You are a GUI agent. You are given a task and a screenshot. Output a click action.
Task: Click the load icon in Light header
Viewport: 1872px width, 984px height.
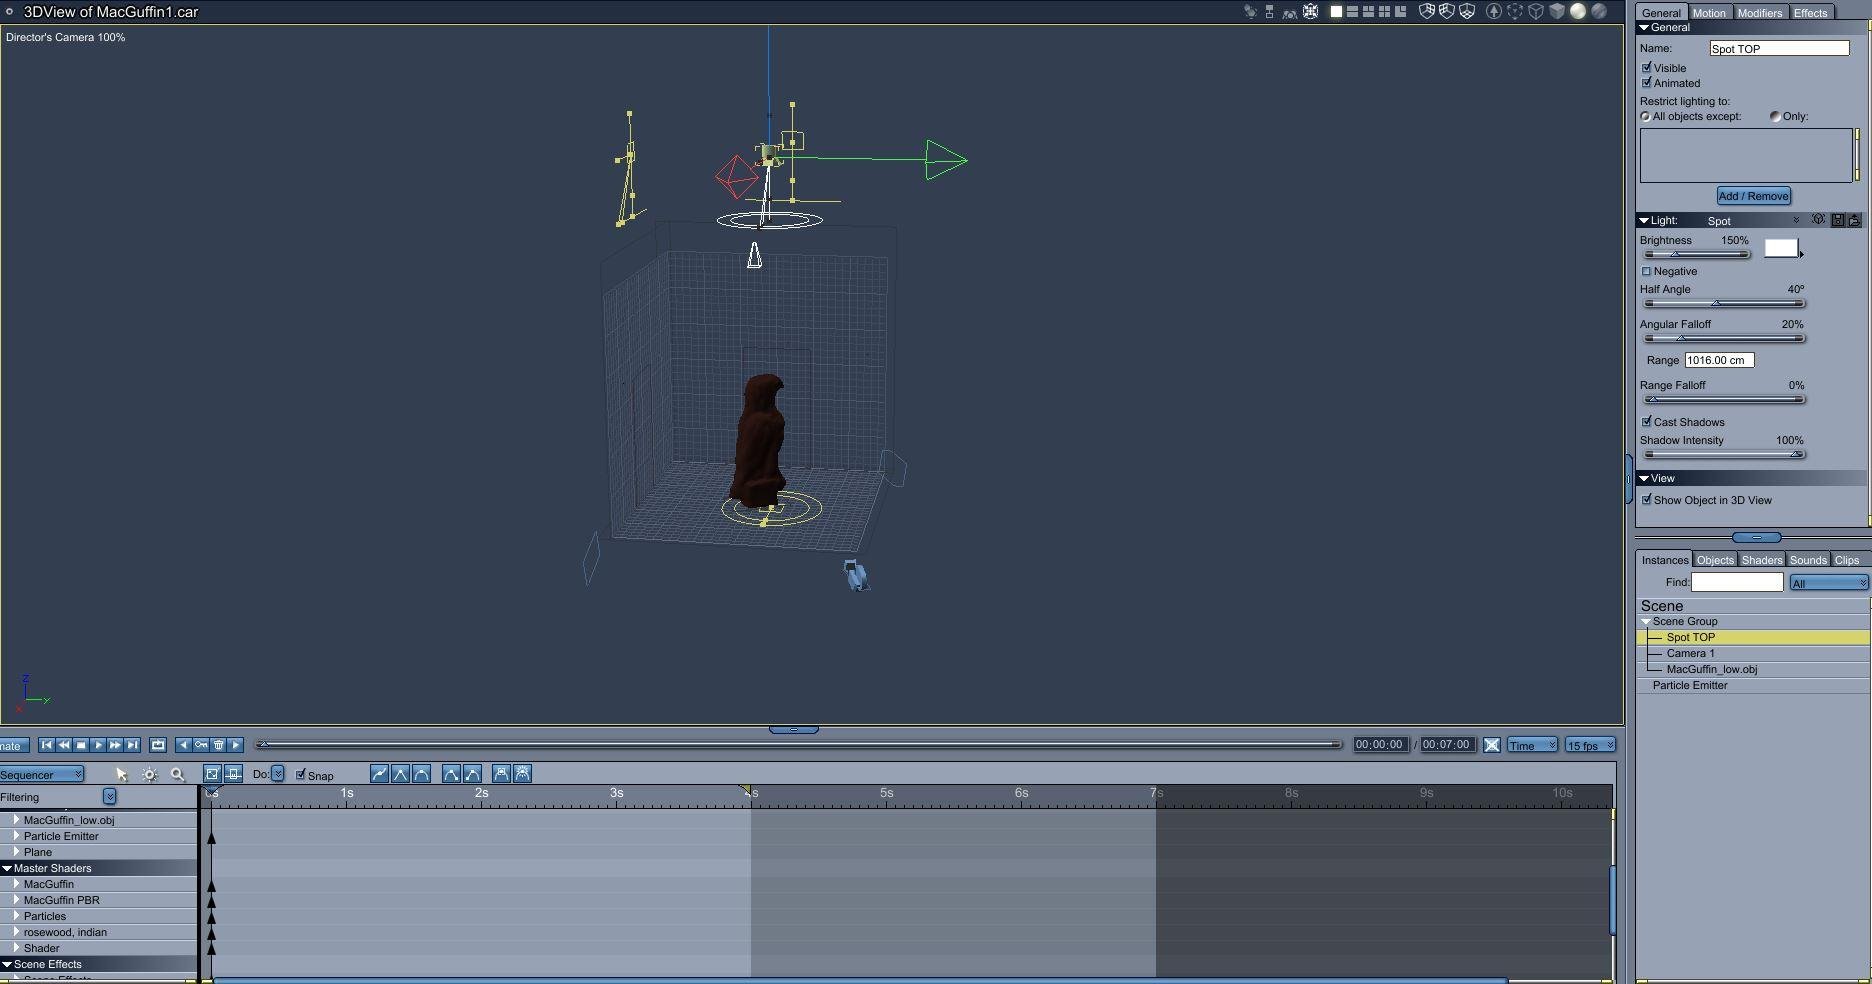click(1854, 220)
